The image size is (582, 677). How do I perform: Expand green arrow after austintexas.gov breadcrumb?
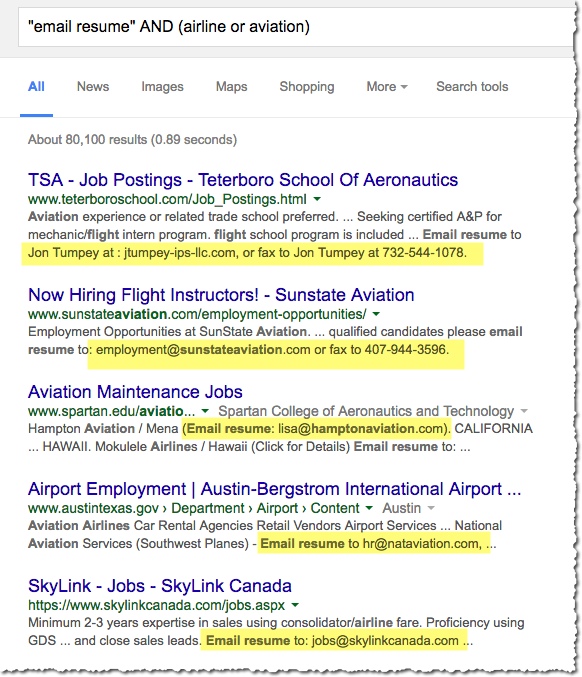pos(369,508)
